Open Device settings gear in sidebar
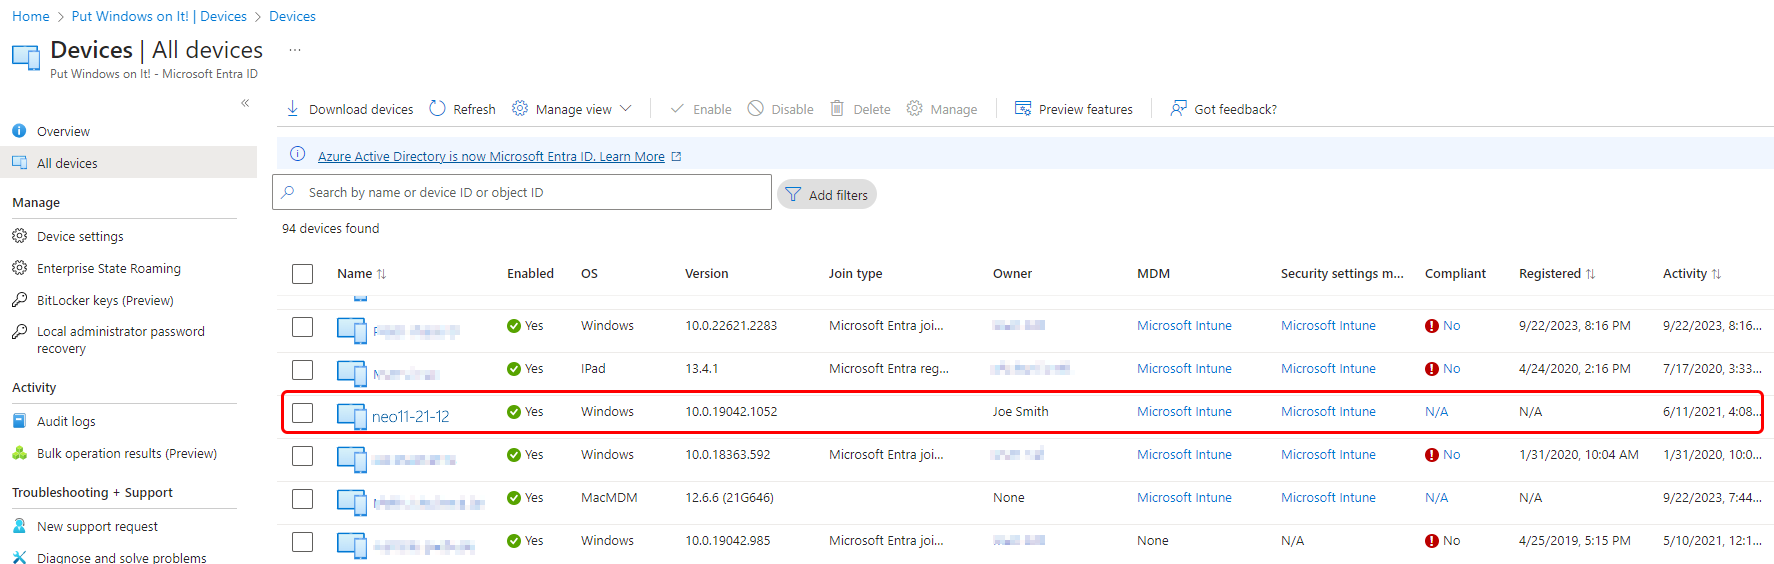 coord(19,237)
